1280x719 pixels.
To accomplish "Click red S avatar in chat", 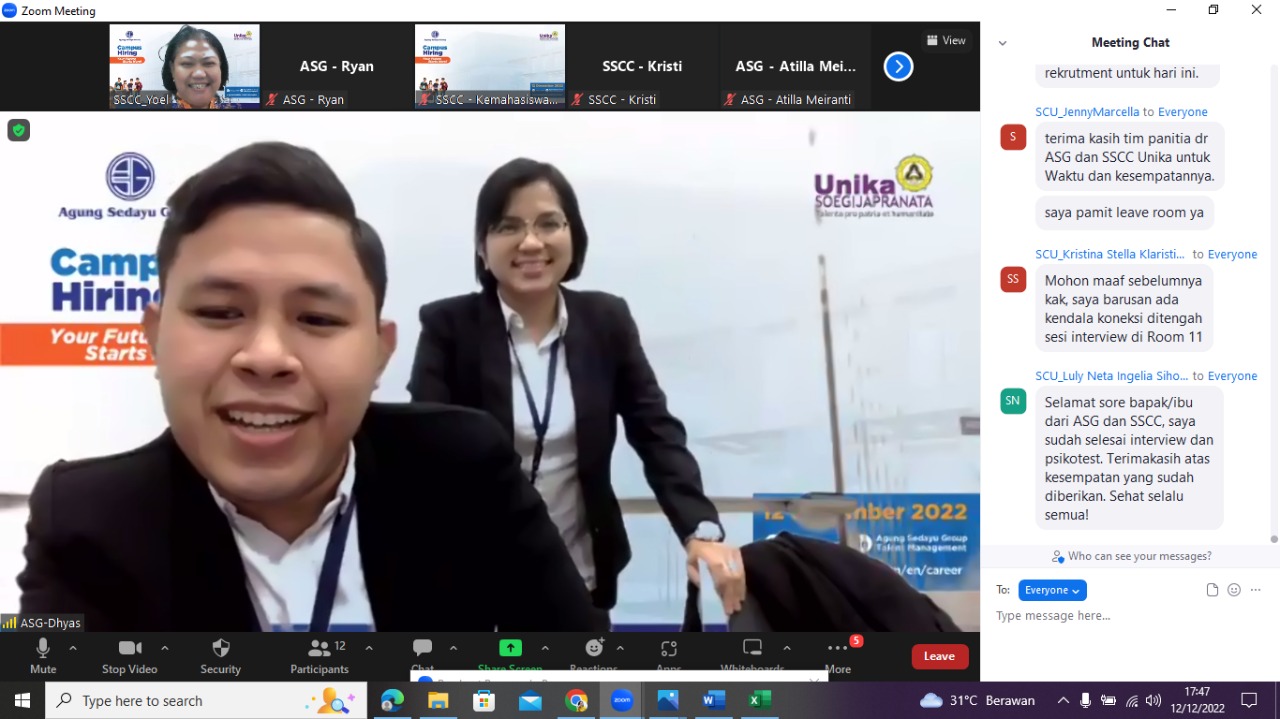I will 1013,137.
